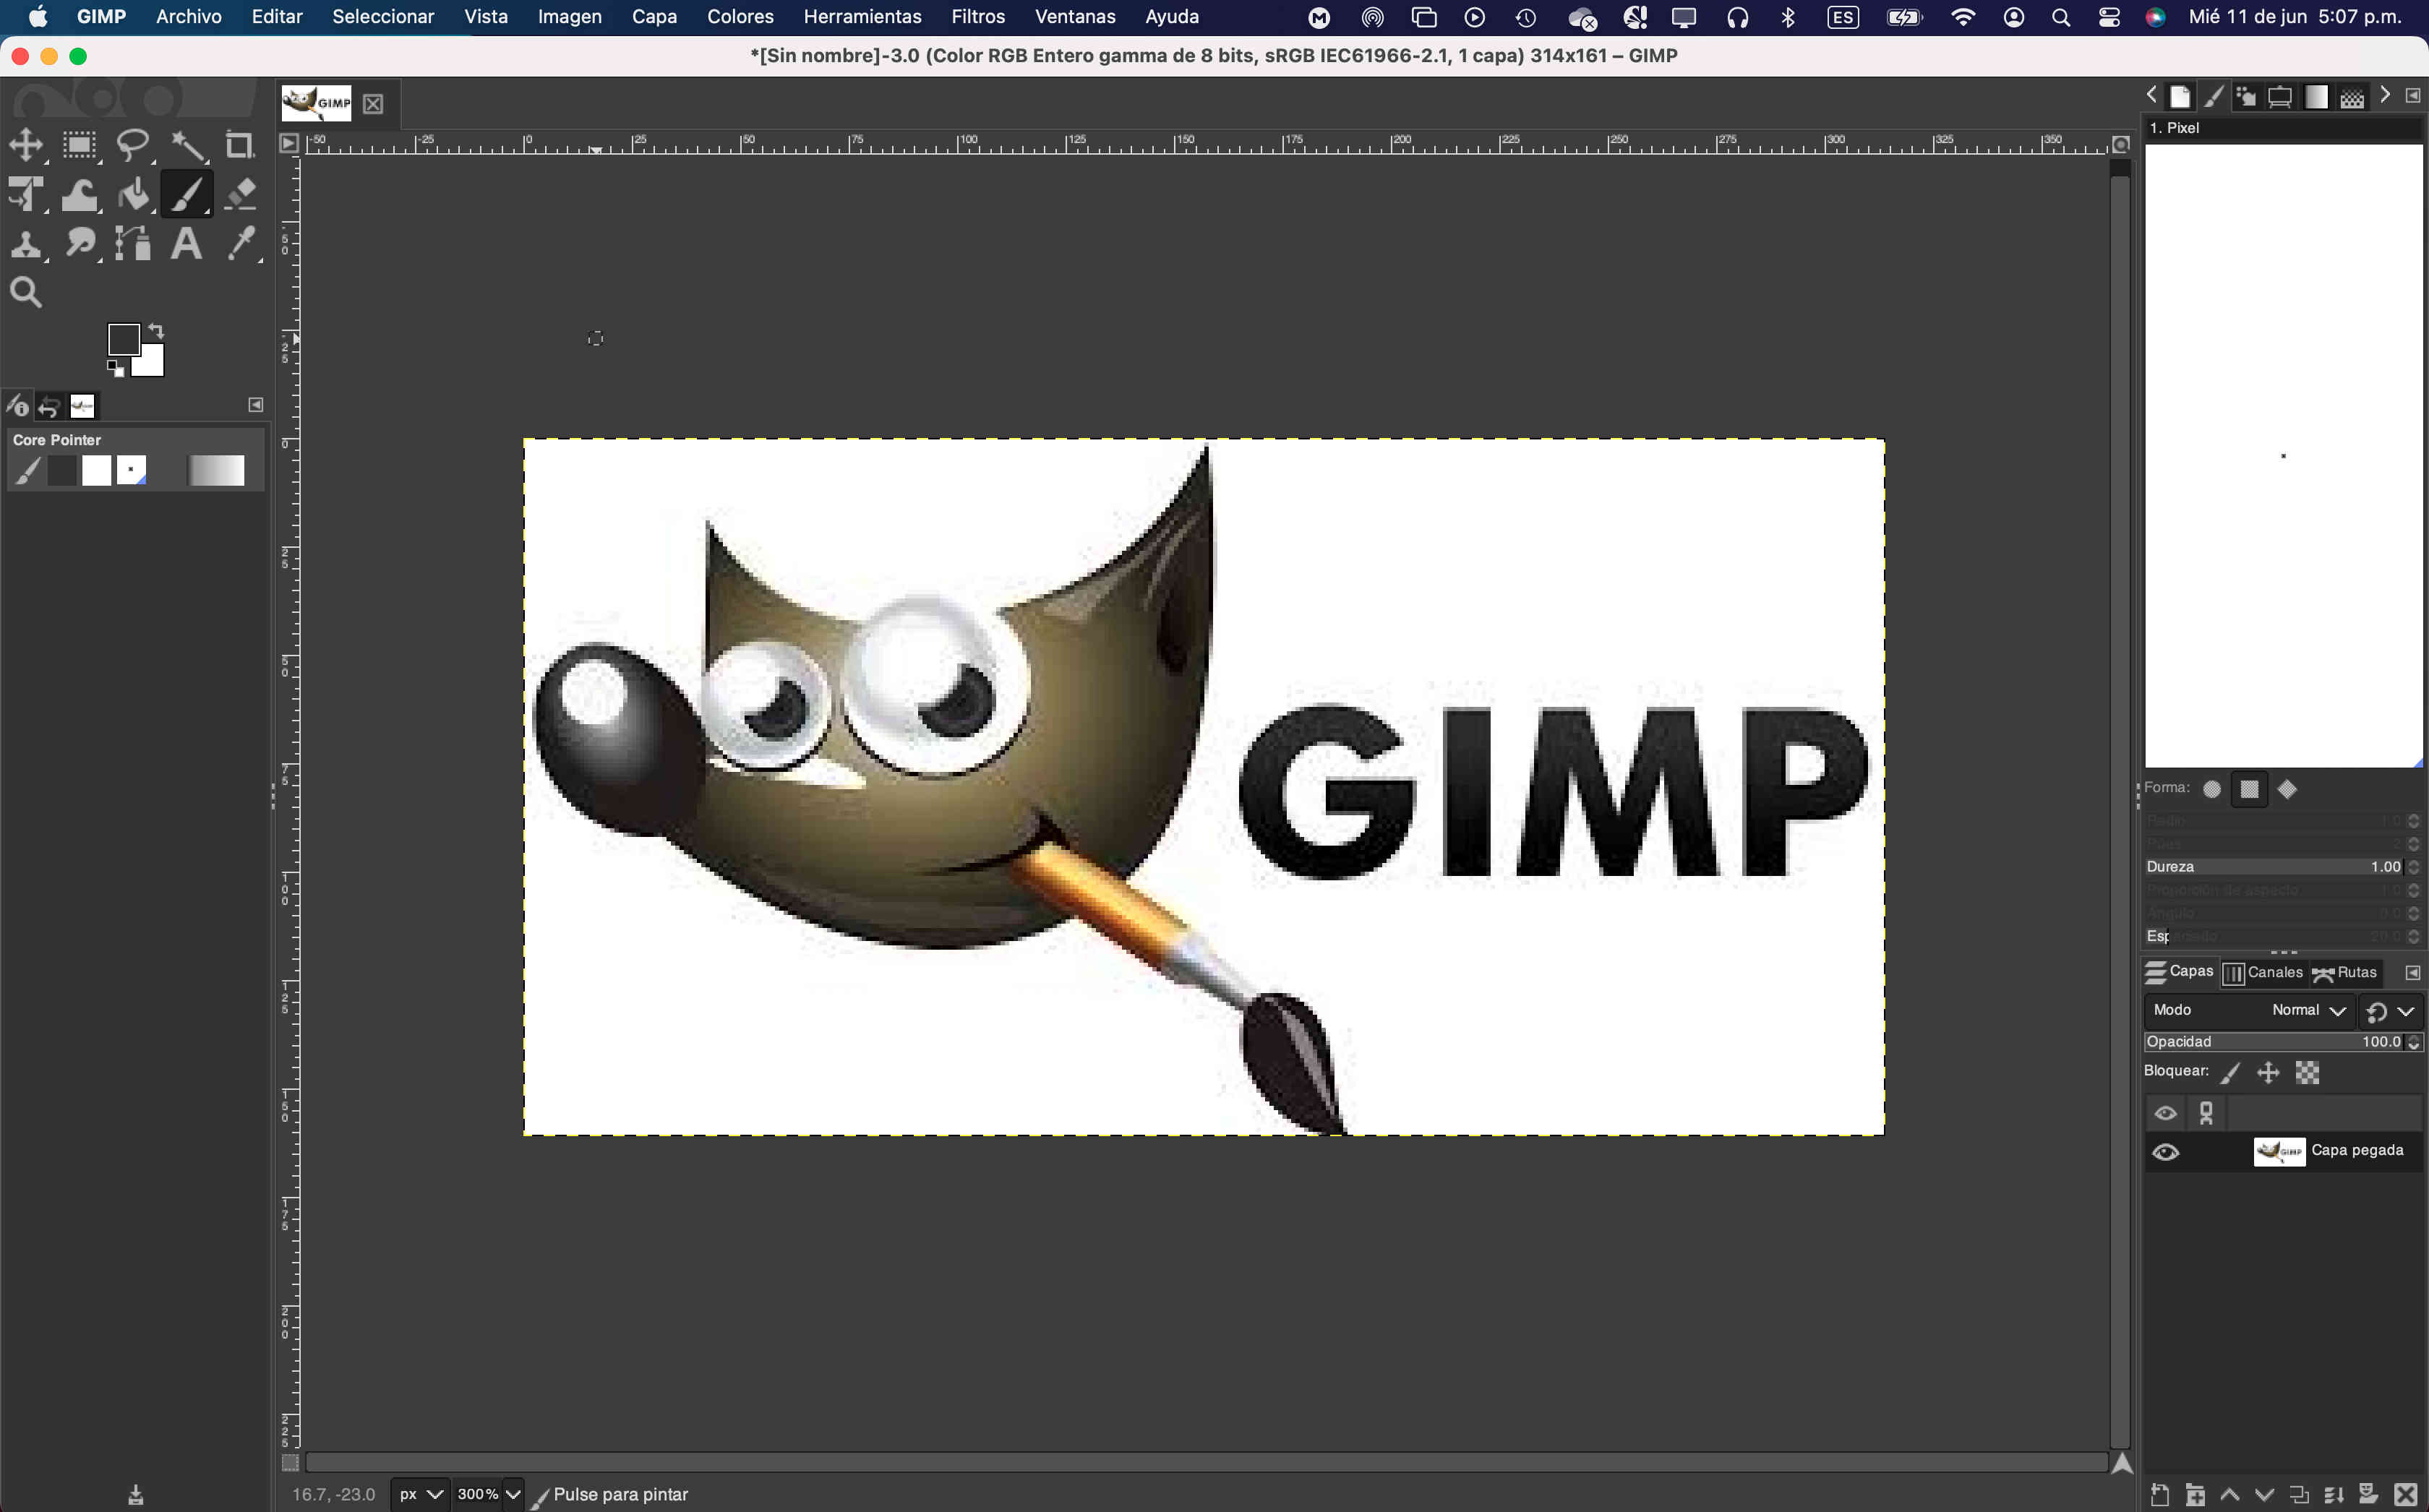The width and height of the screenshot is (2429, 1512).
Task: Toggle lock position and size
Action: [x=2268, y=1072]
